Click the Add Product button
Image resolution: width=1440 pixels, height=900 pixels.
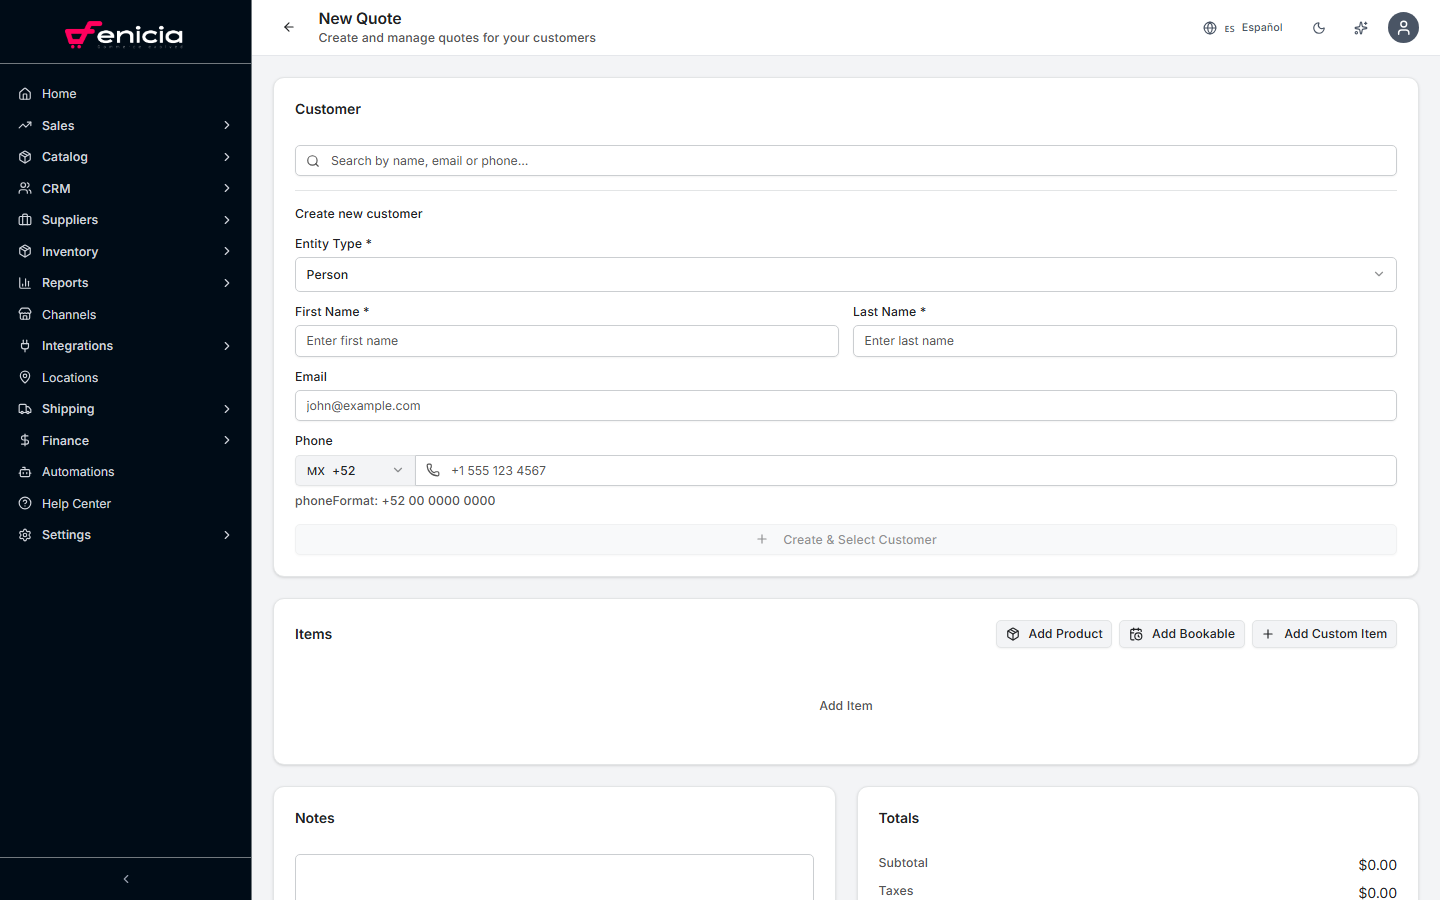pyautogui.click(x=1054, y=634)
